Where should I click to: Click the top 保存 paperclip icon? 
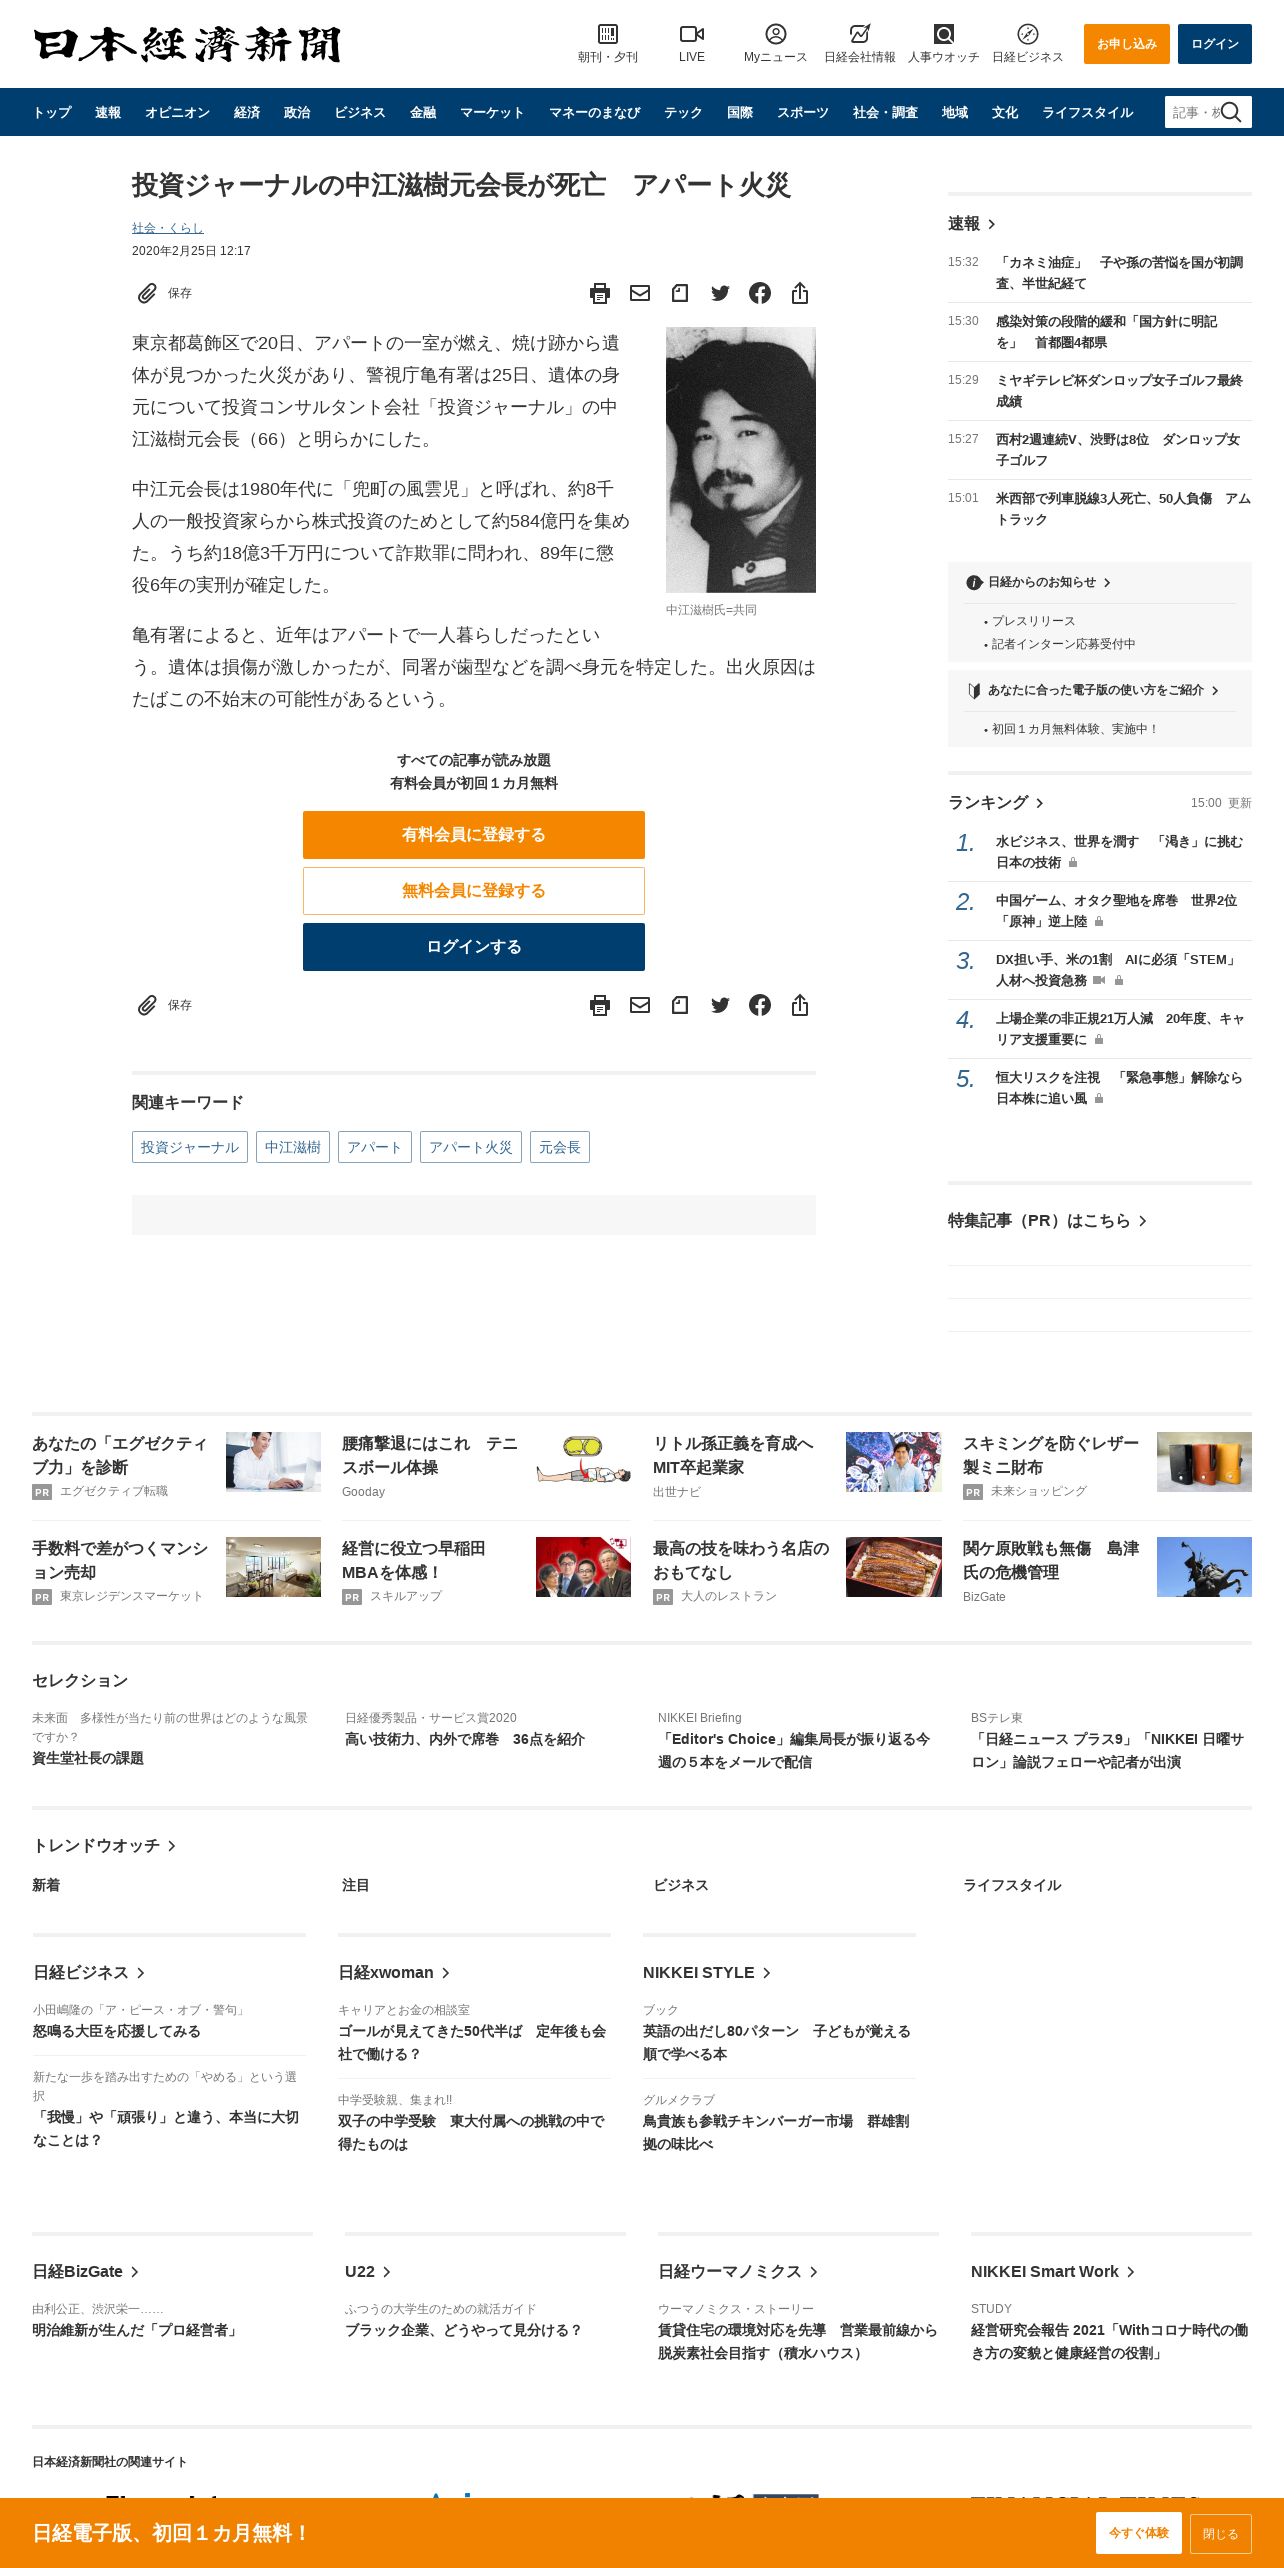147,293
